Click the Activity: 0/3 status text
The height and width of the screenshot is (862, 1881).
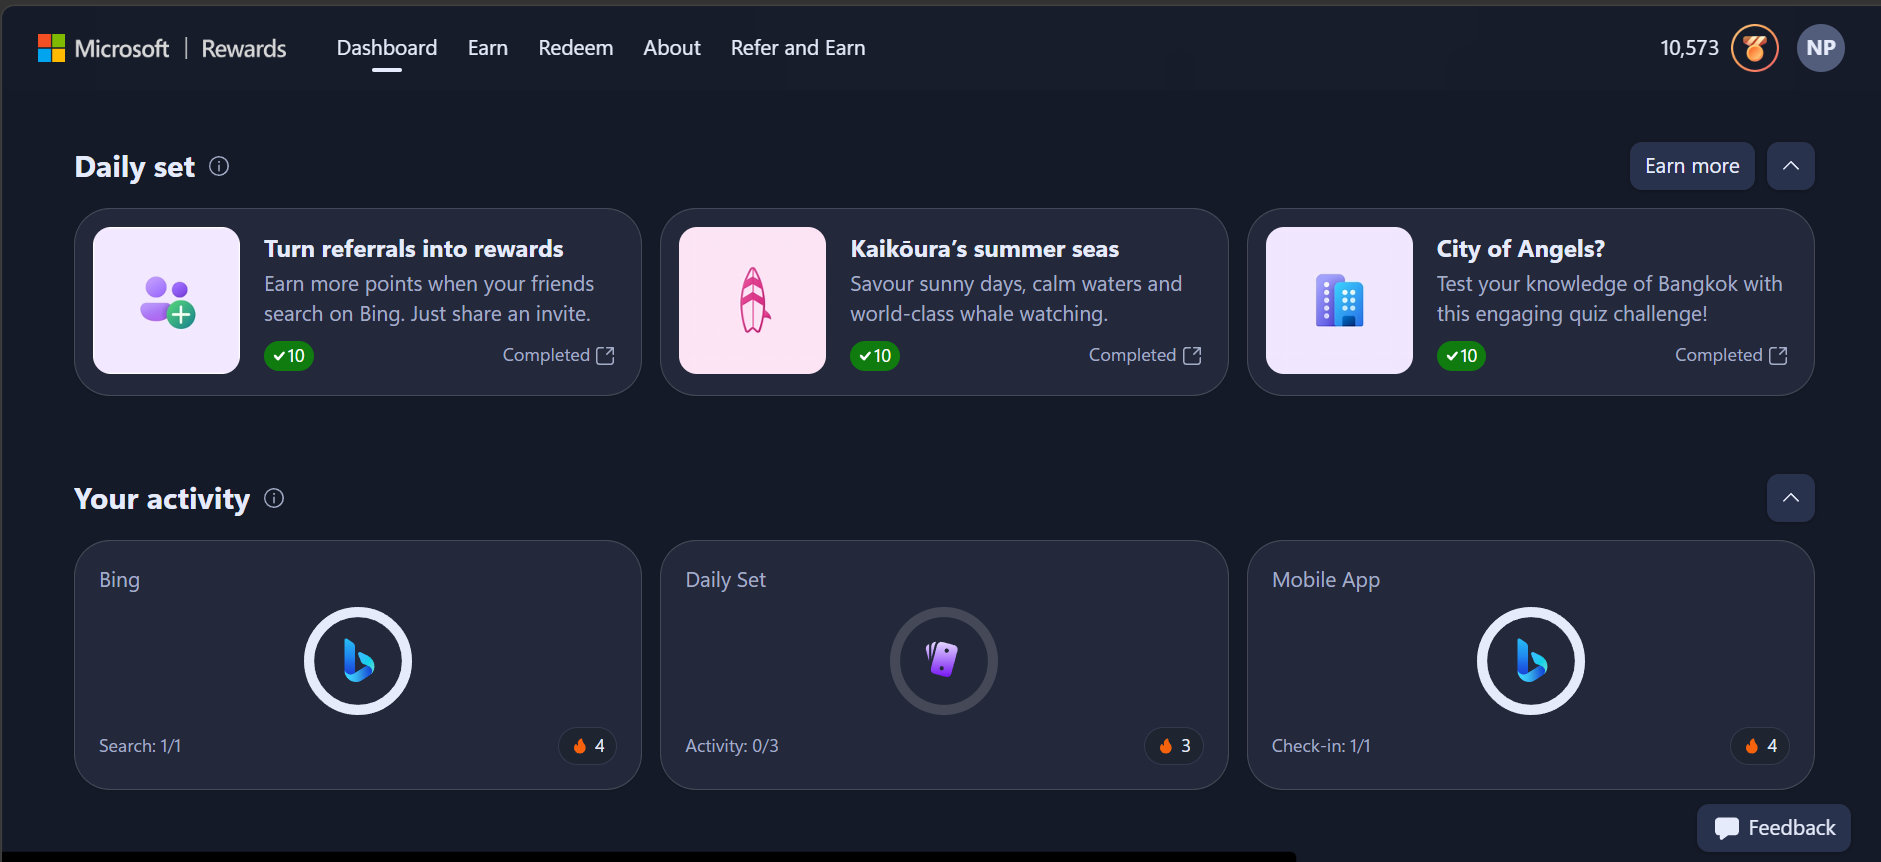[x=732, y=746]
